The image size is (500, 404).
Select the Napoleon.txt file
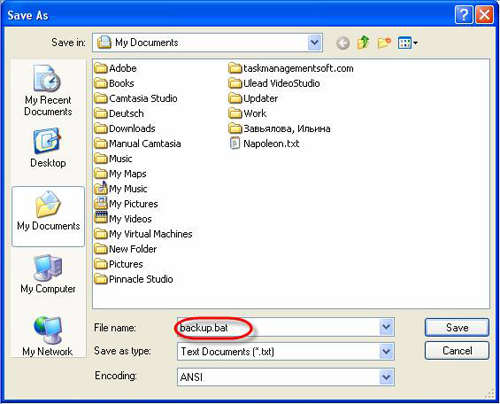[x=264, y=144]
